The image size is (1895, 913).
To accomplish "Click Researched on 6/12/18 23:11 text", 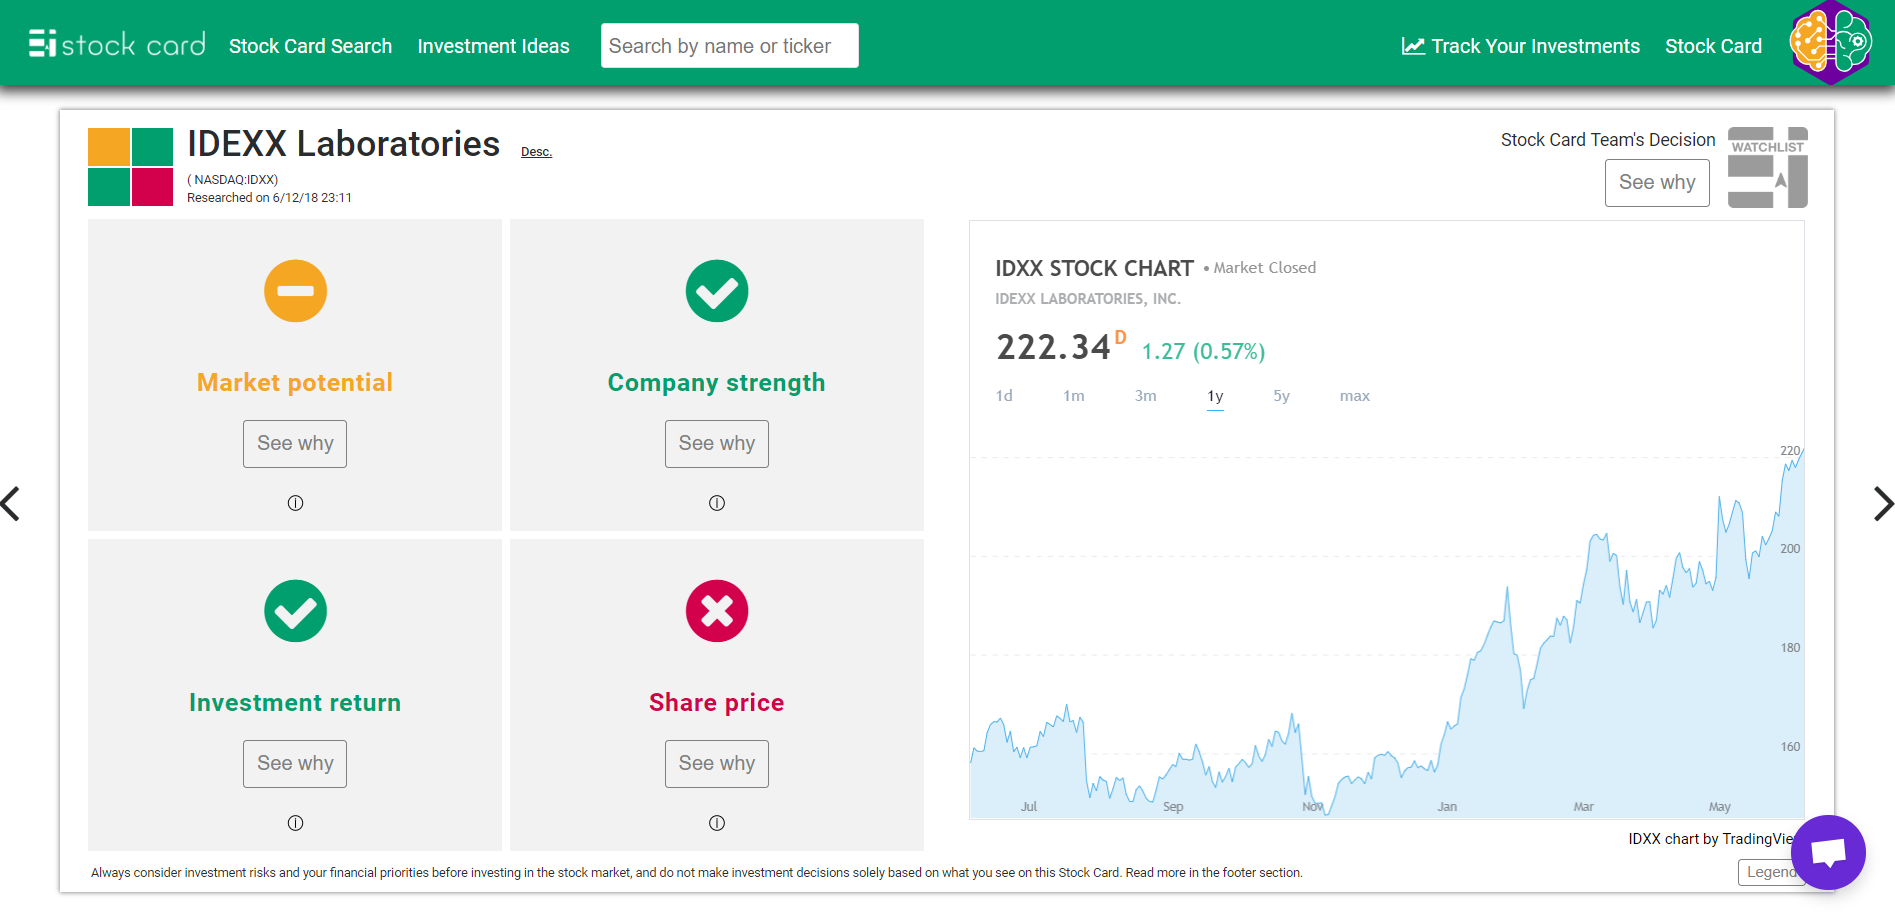I will (269, 198).
